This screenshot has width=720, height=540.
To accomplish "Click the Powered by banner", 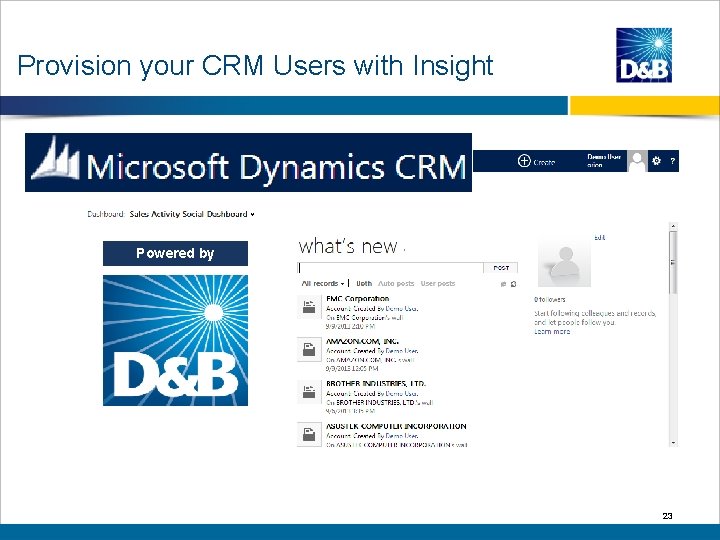I will [x=175, y=253].
